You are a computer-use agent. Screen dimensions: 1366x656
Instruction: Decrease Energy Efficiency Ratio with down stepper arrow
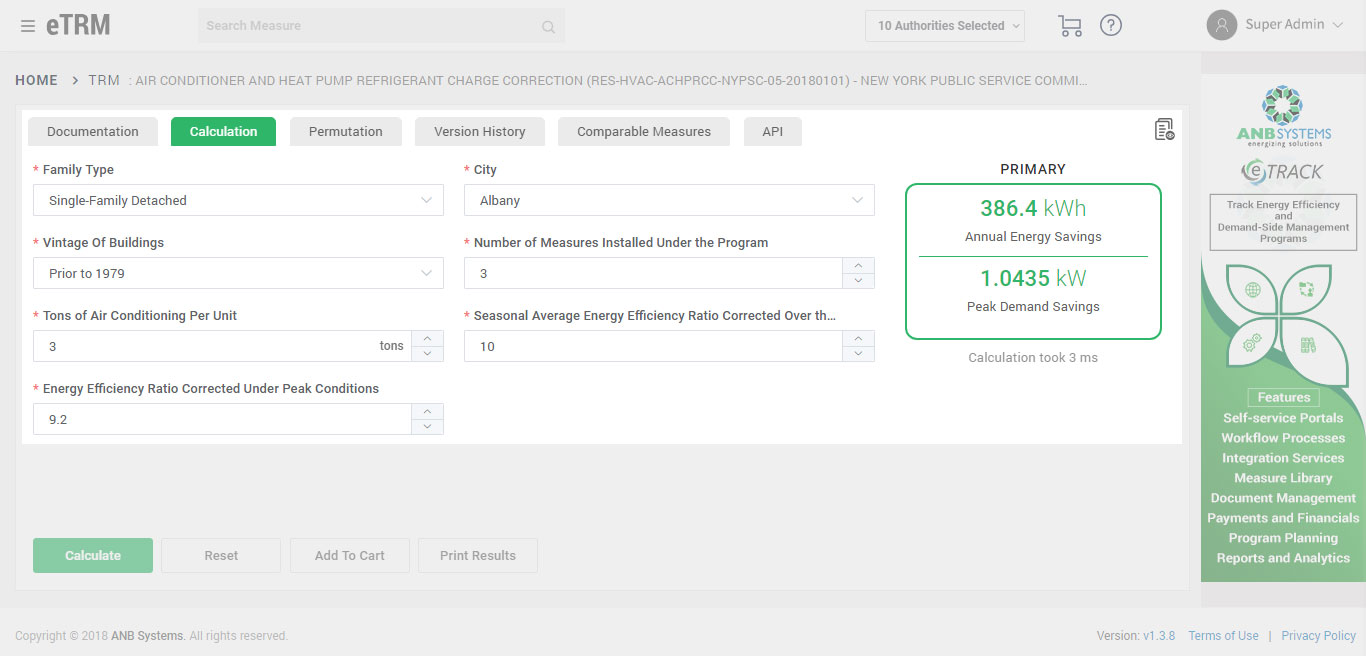(x=427, y=426)
